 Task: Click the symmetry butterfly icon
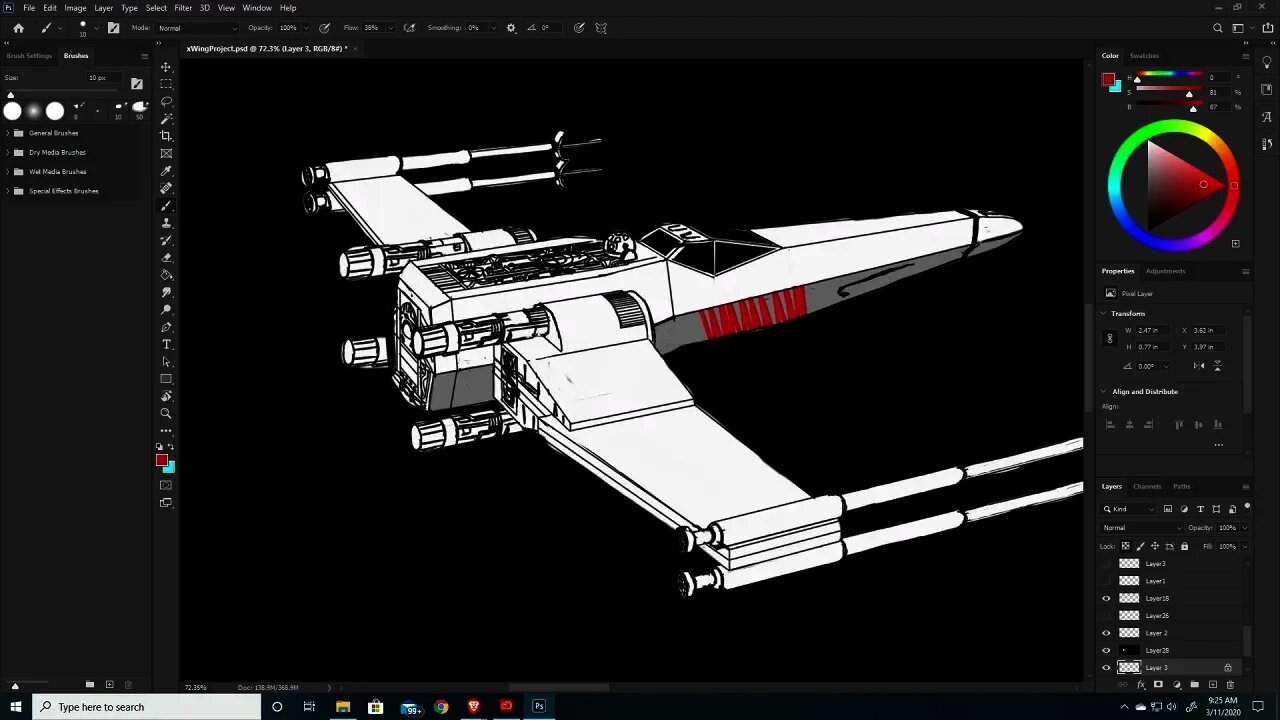601,28
